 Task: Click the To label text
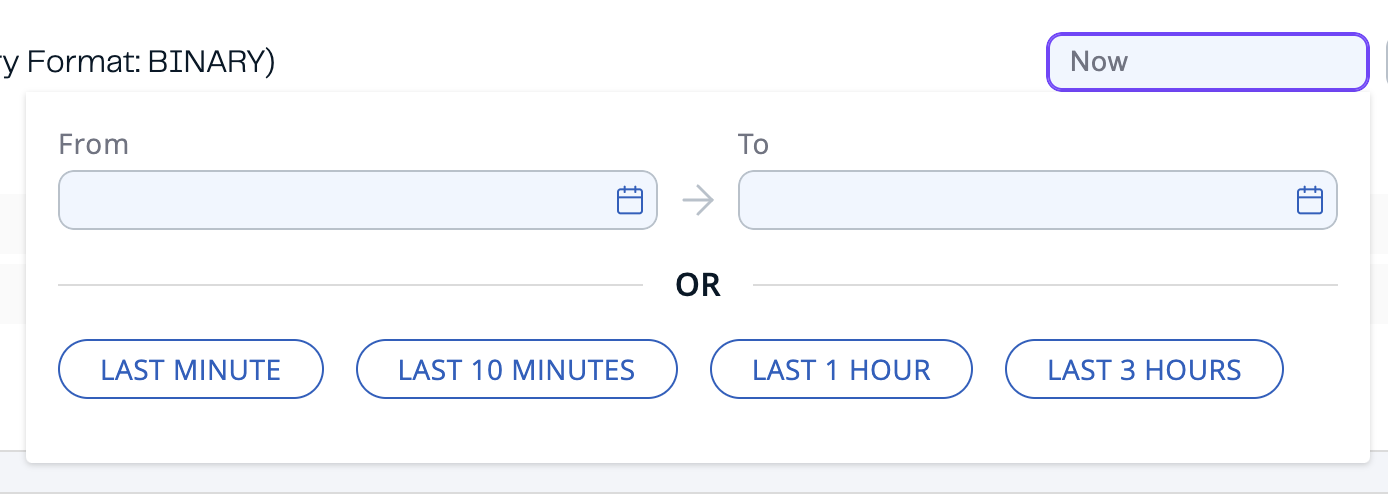point(753,145)
